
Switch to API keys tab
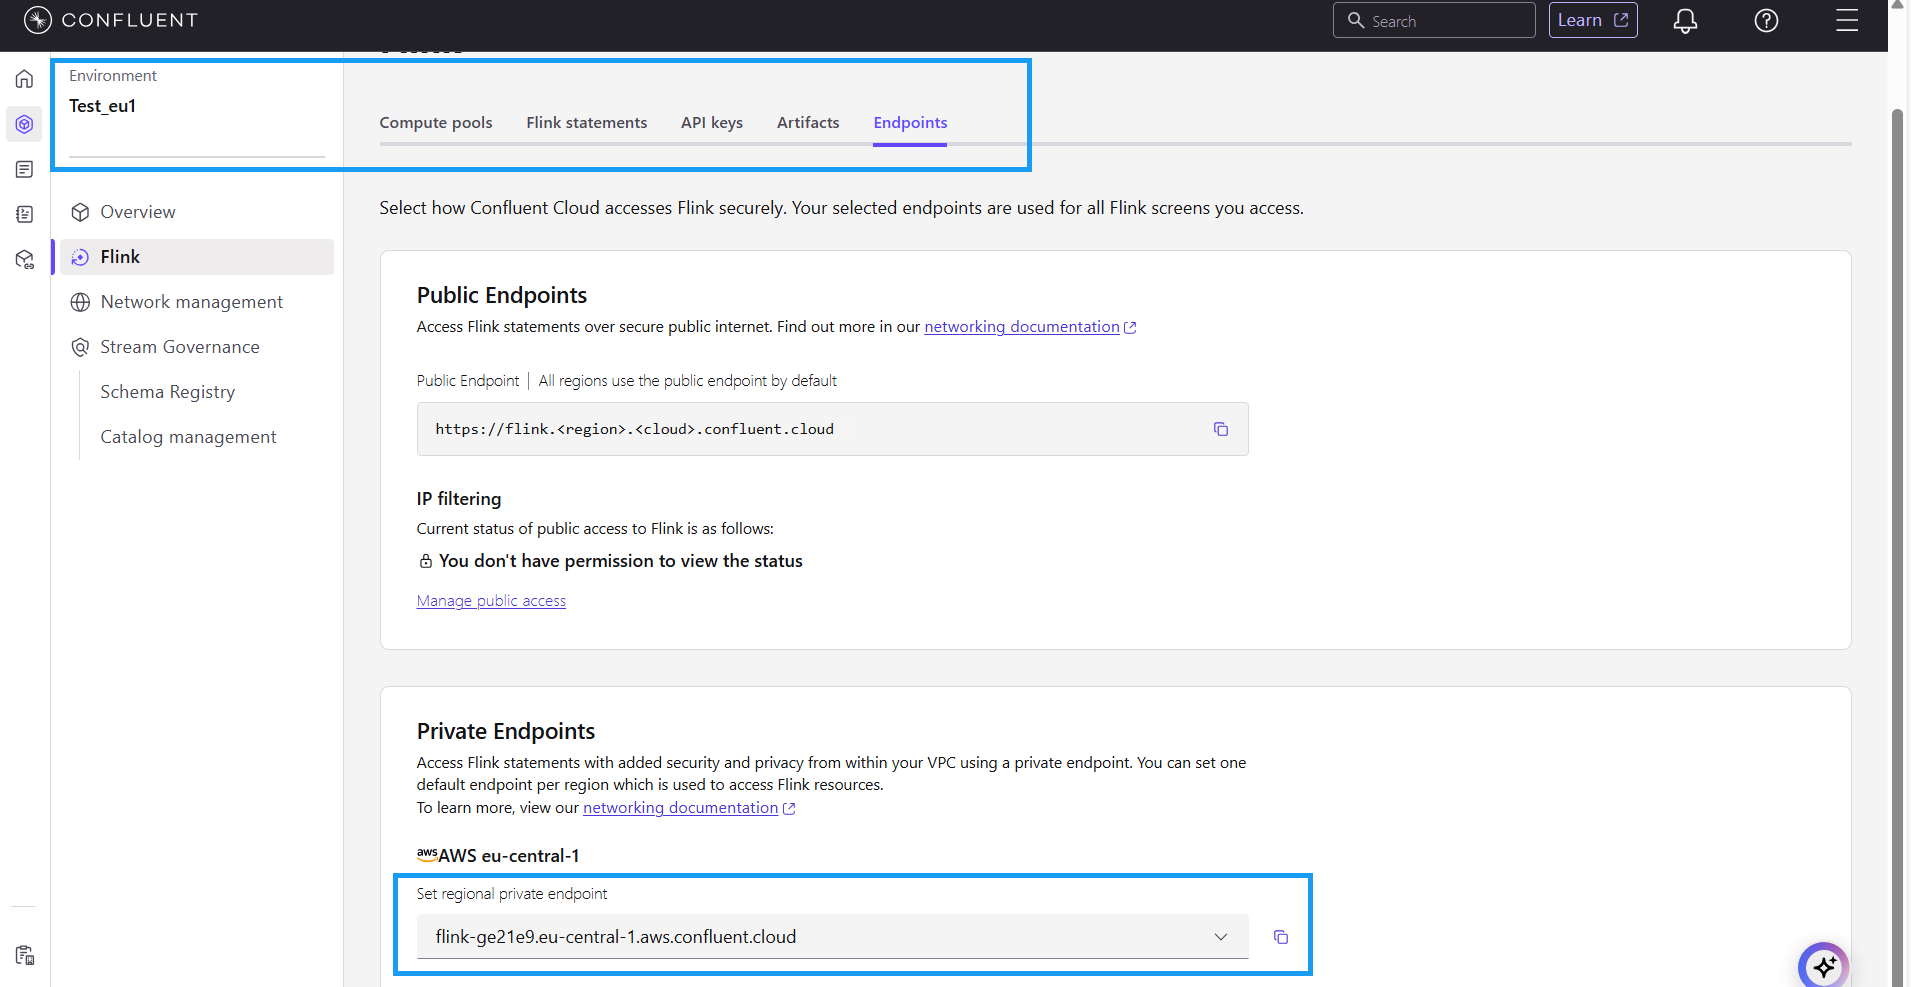coord(712,123)
